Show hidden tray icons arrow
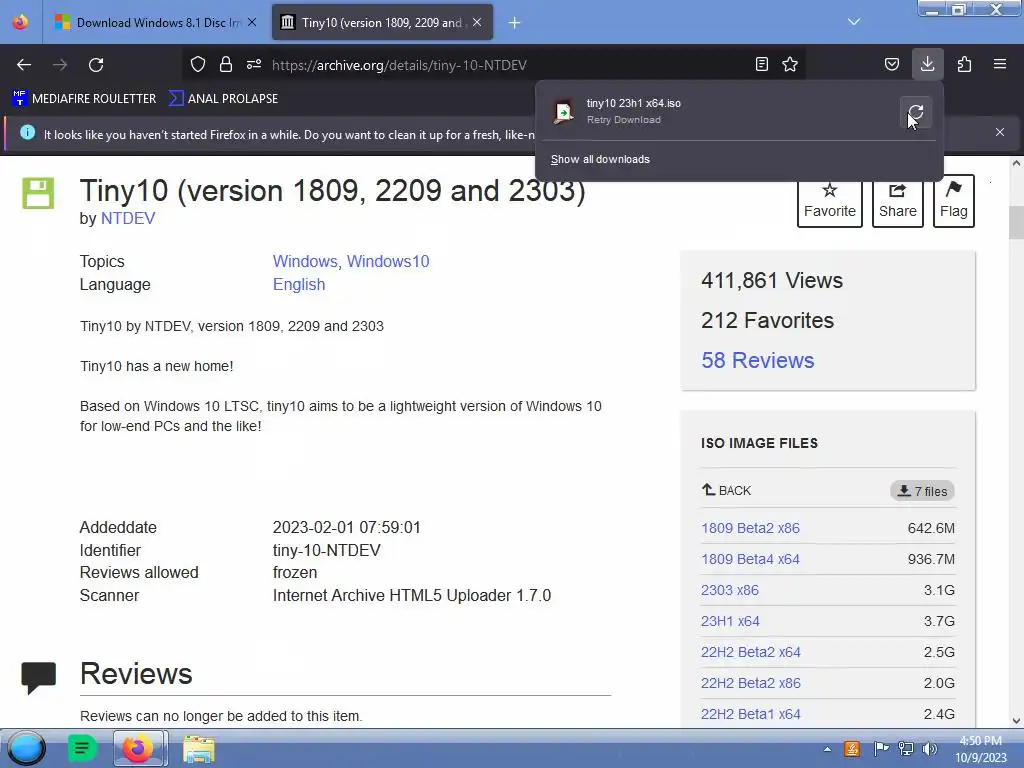The width and height of the screenshot is (1024, 768). point(827,749)
